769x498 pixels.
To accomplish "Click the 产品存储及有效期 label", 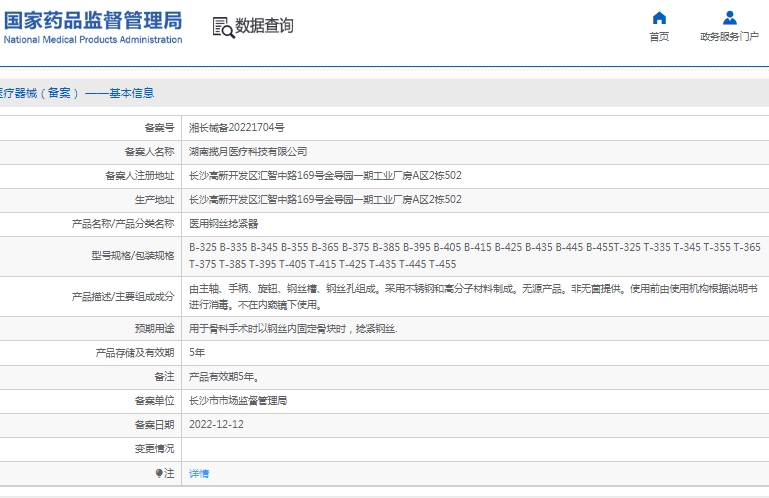I will 135,353.
